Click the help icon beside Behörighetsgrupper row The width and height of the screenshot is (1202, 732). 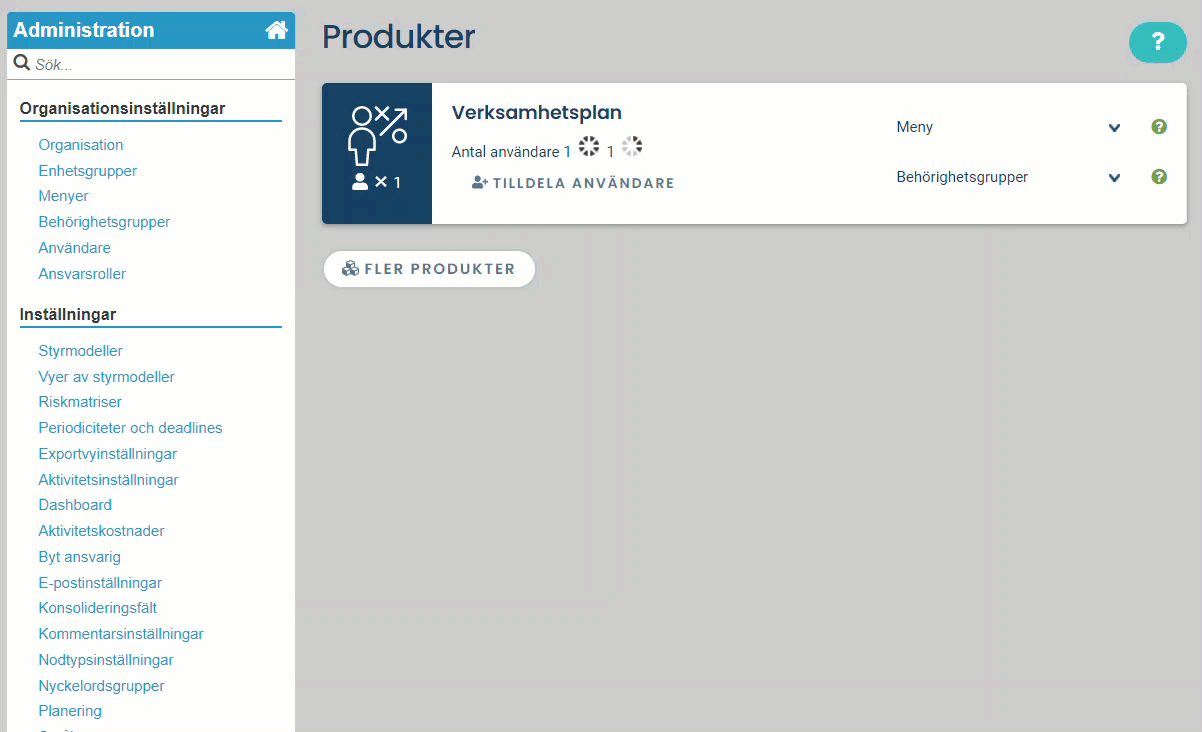pos(1159,177)
